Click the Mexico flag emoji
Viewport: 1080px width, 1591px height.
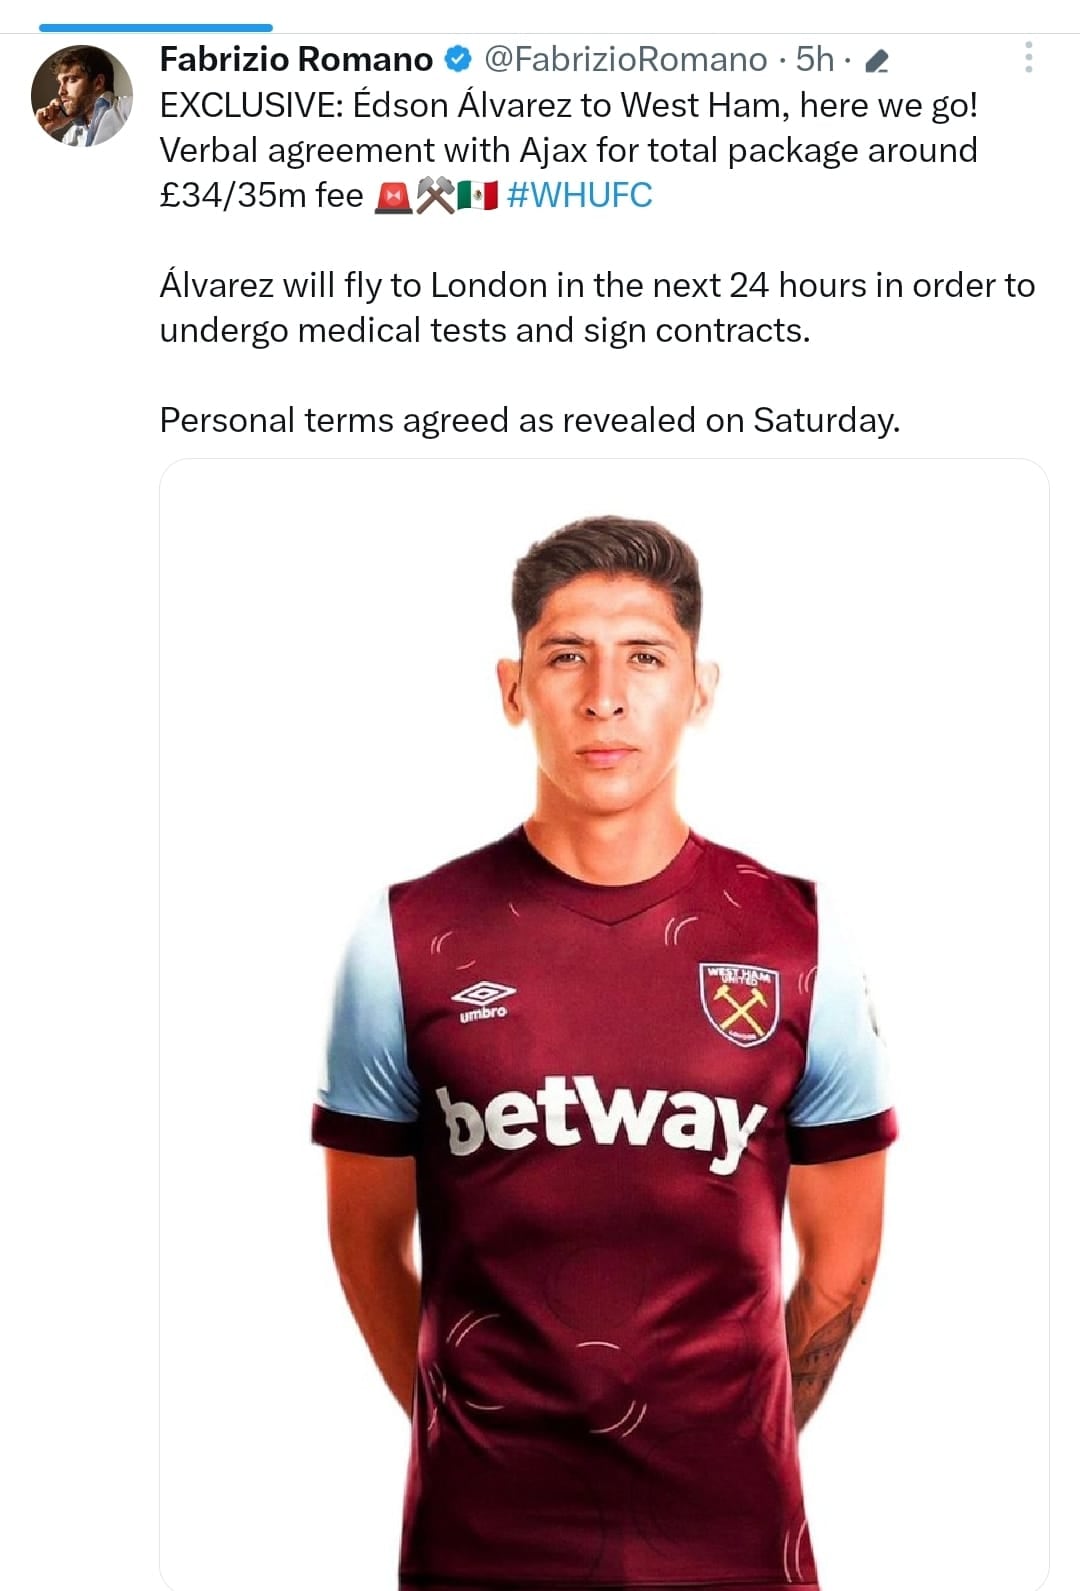pyautogui.click(x=478, y=196)
